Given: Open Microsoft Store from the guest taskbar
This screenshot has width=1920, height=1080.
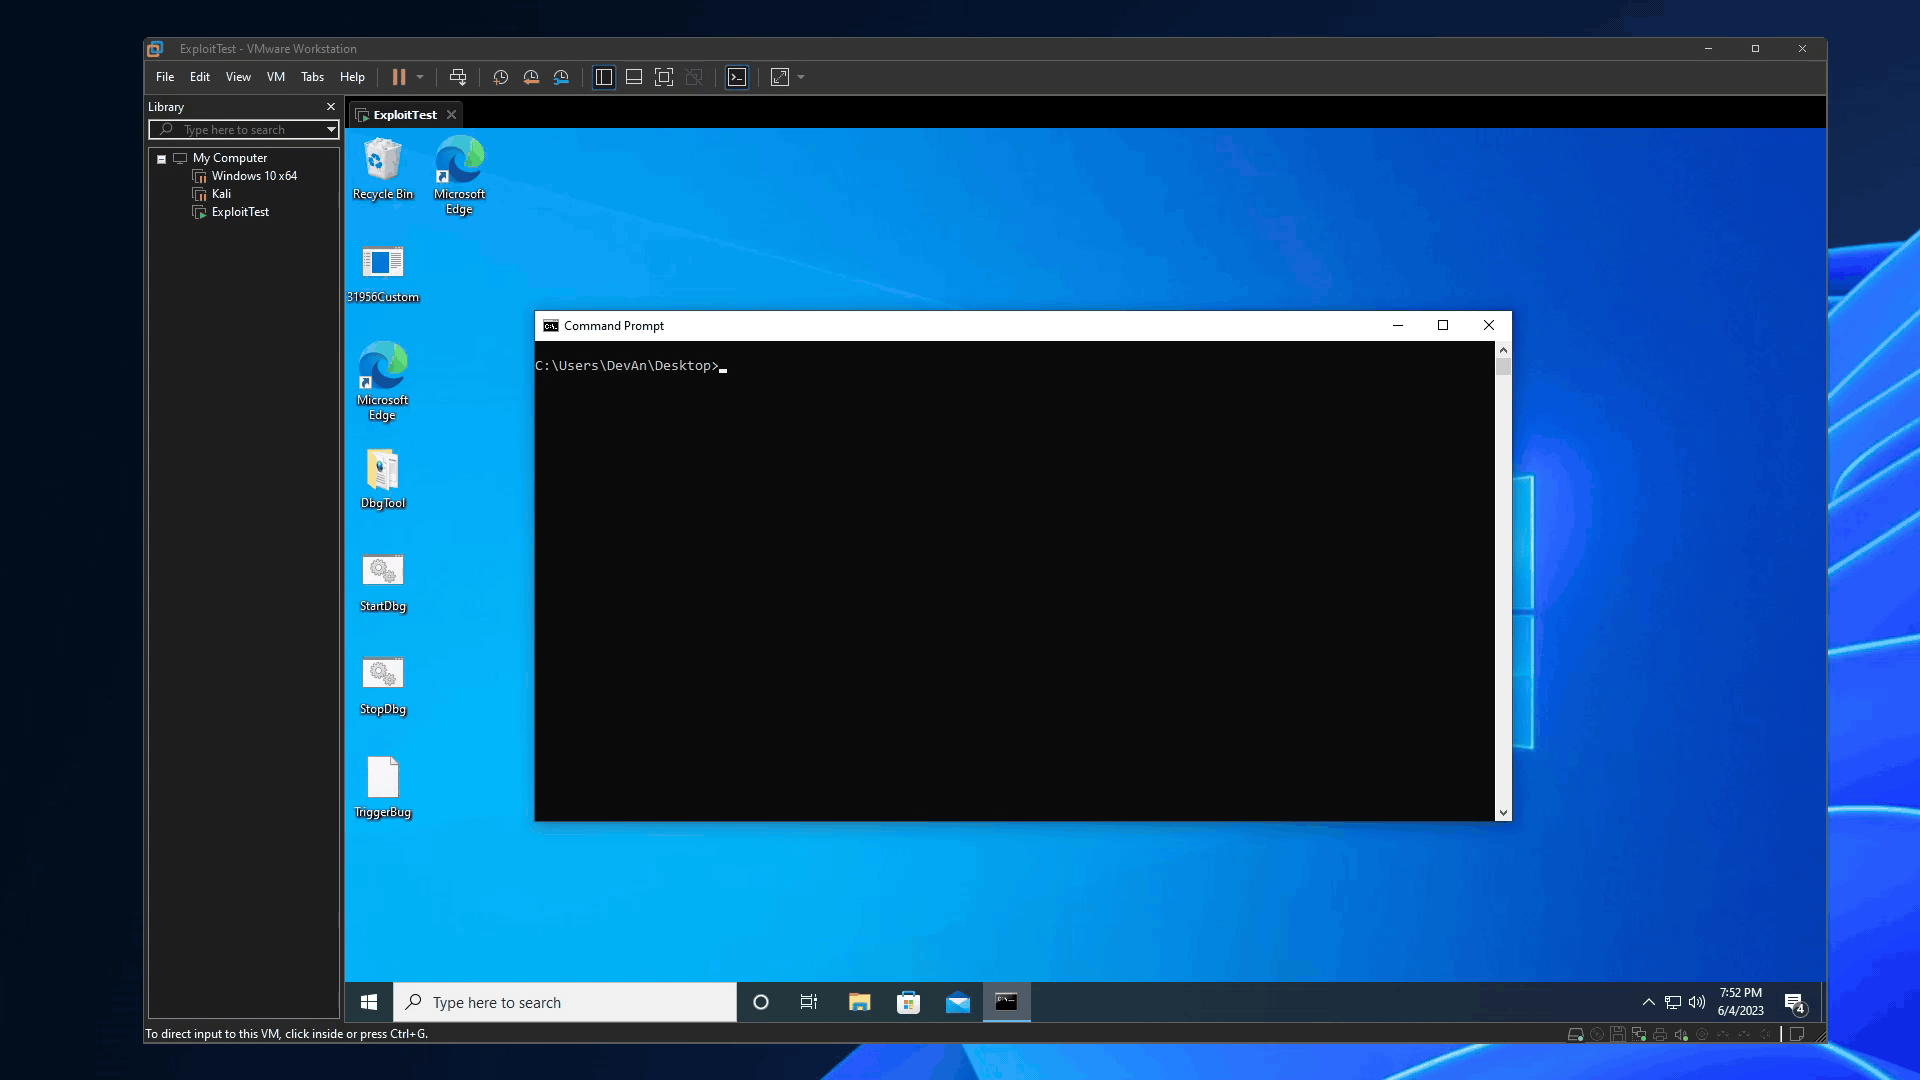Looking at the screenshot, I should click(908, 1002).
